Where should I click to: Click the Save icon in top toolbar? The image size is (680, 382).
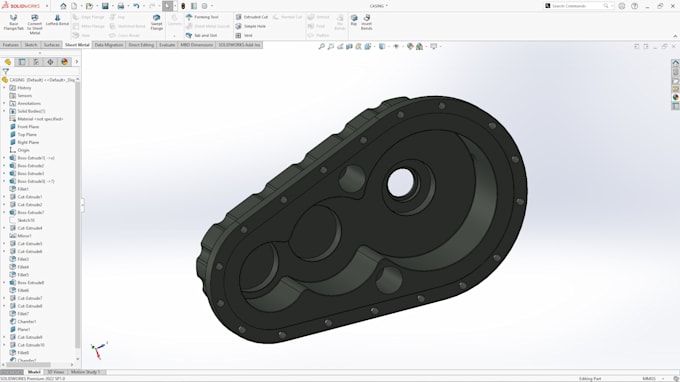point(105,6)
